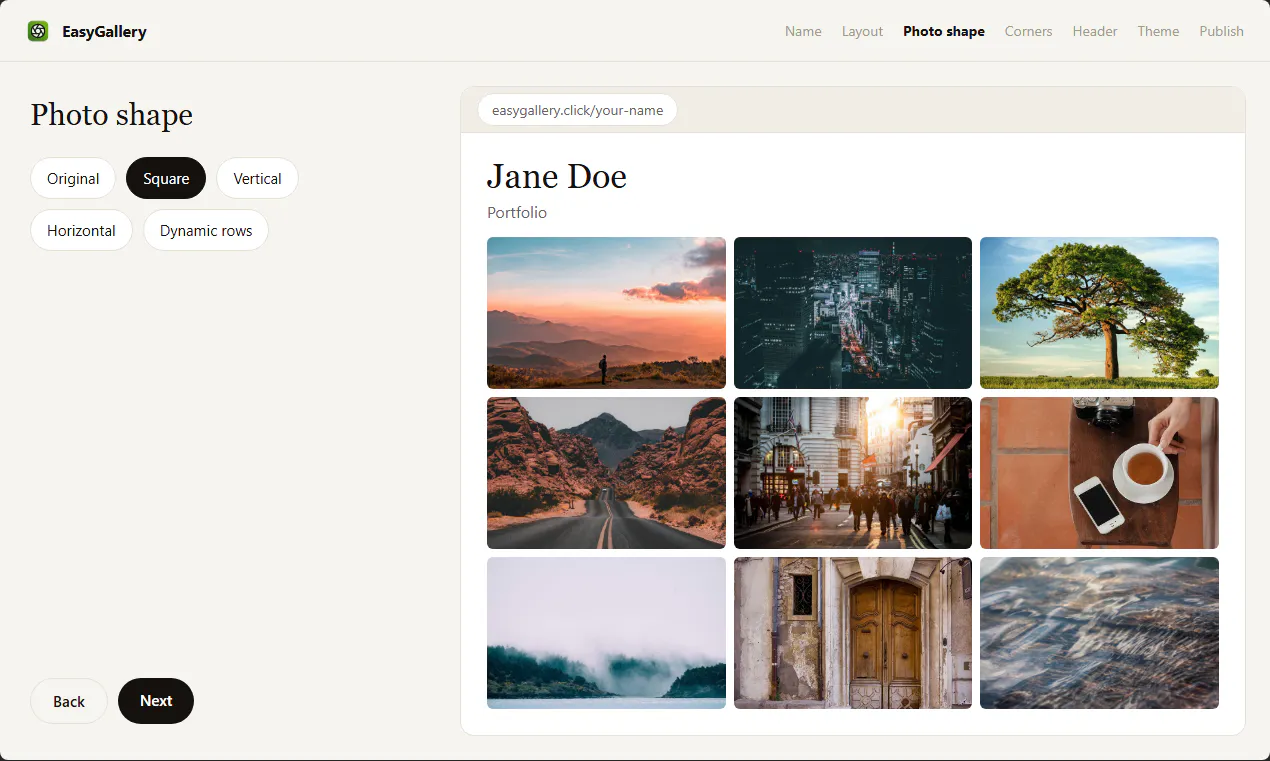
Task: Open the desert canyon road photo
Action: [606, 473]
